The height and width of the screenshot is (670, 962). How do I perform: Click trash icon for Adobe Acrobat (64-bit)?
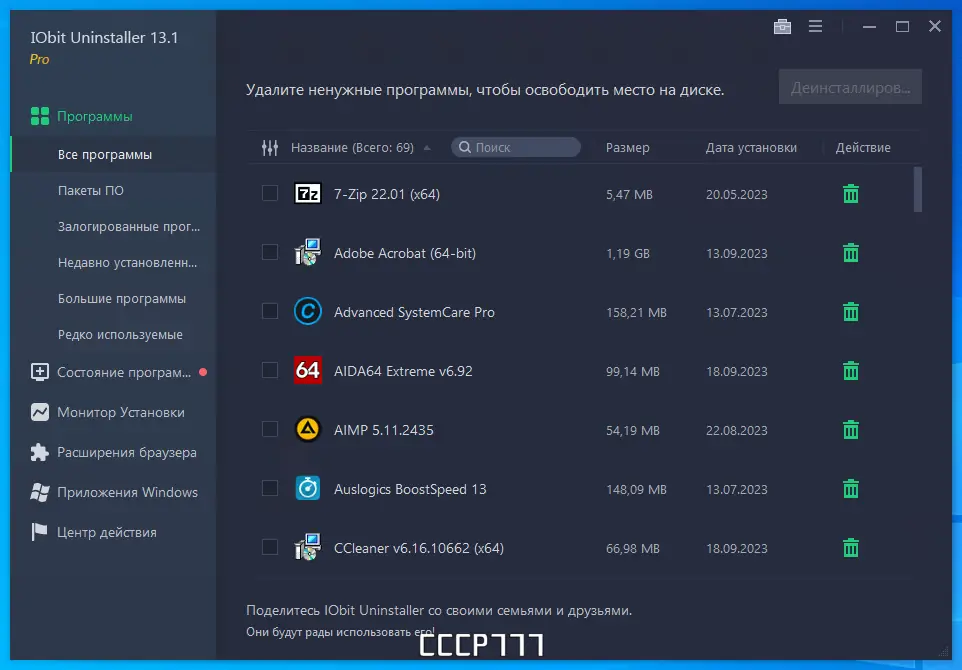(850, 253)
